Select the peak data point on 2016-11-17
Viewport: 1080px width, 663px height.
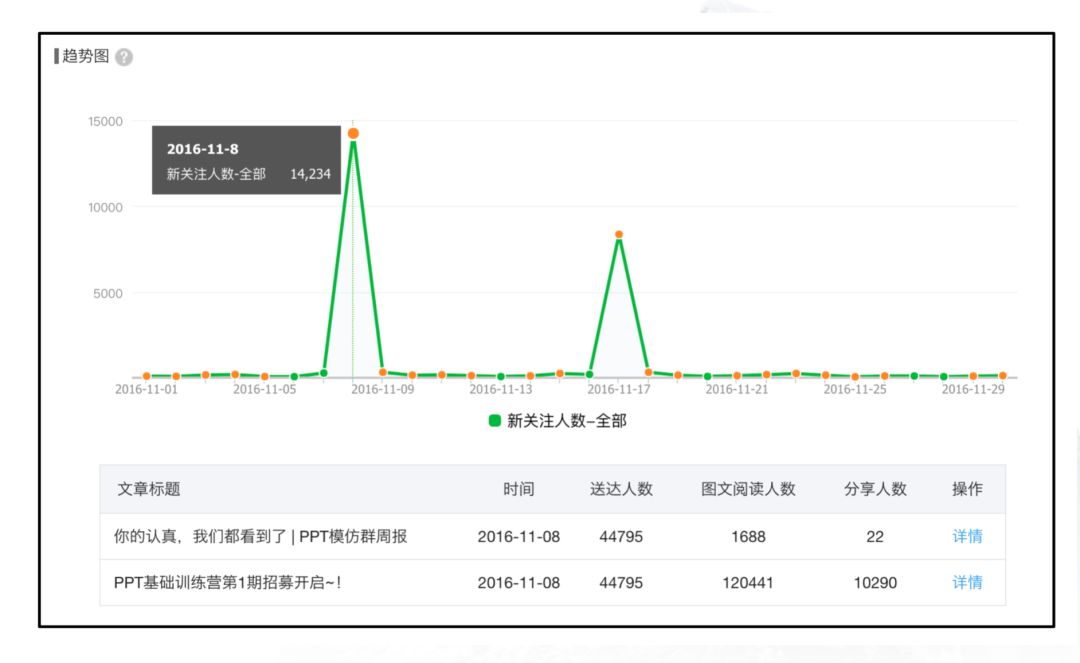point(619,235)
